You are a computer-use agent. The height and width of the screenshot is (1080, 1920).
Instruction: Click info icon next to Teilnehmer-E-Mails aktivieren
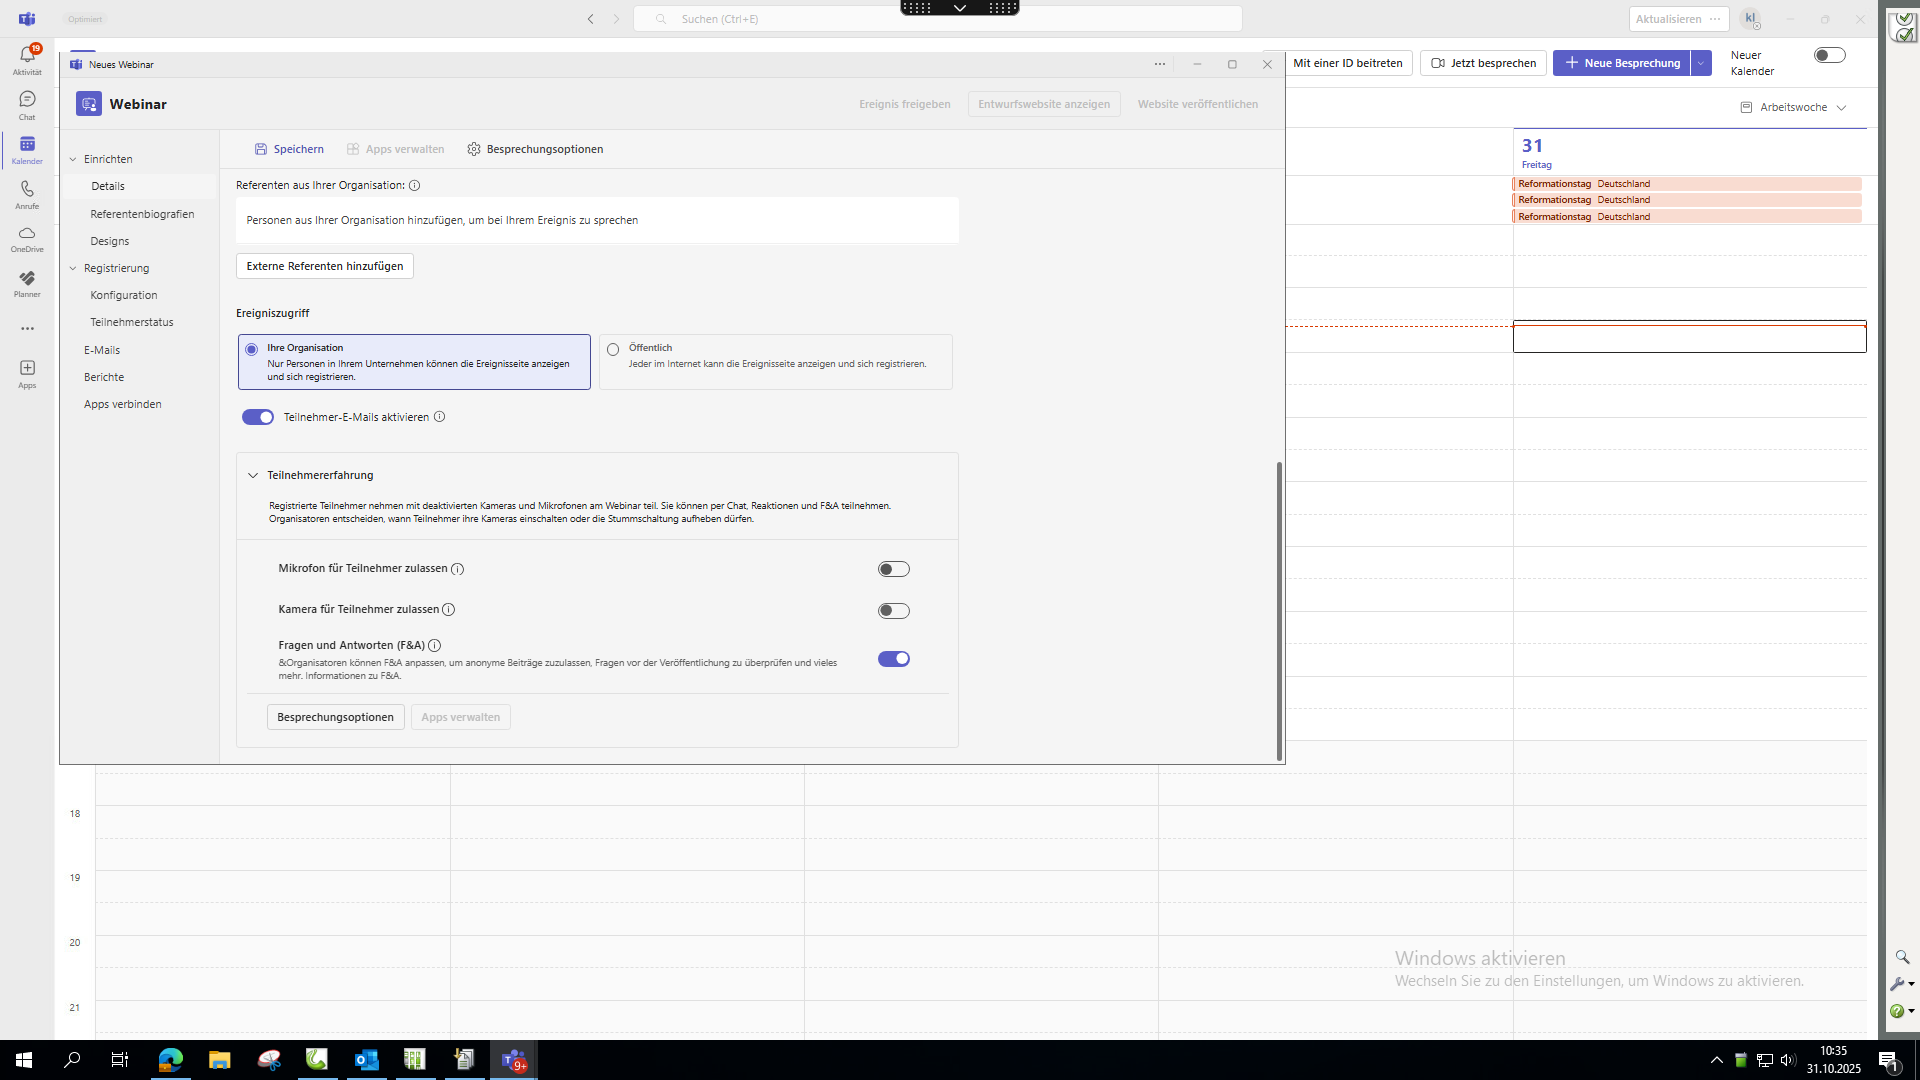[439, 417]
